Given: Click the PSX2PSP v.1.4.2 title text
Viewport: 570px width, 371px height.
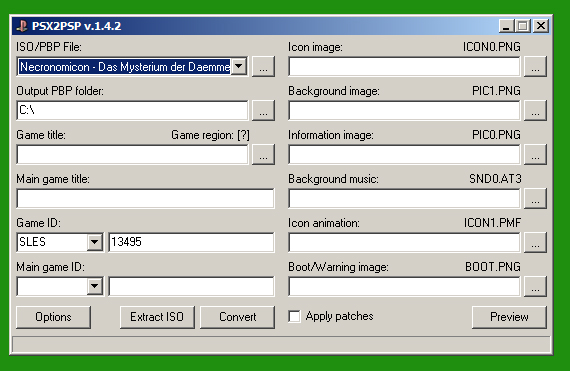Looking at the screenshot, I should pyautogui.click(x=76, y=26).
